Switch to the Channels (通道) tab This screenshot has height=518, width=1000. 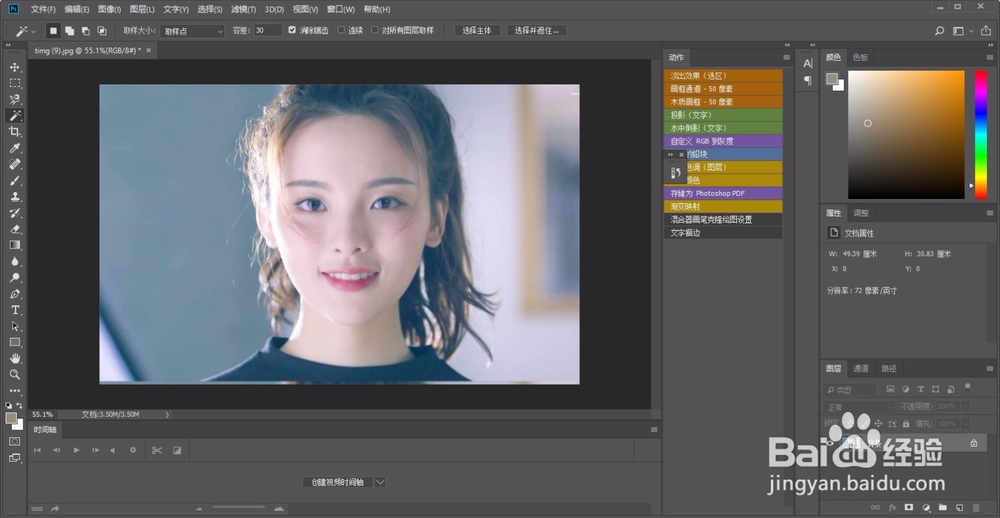(x=861, y=368)
